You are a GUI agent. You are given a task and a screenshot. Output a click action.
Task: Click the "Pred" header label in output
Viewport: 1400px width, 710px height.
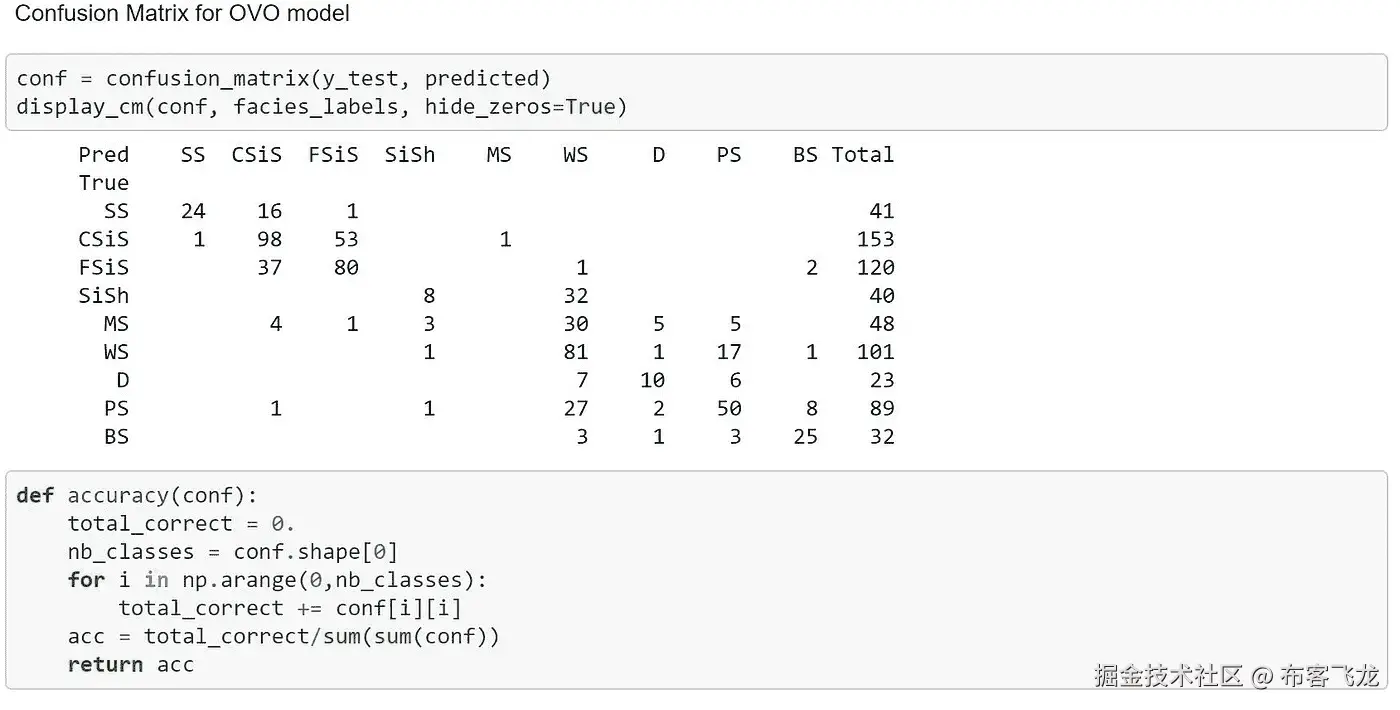point(103,154)
